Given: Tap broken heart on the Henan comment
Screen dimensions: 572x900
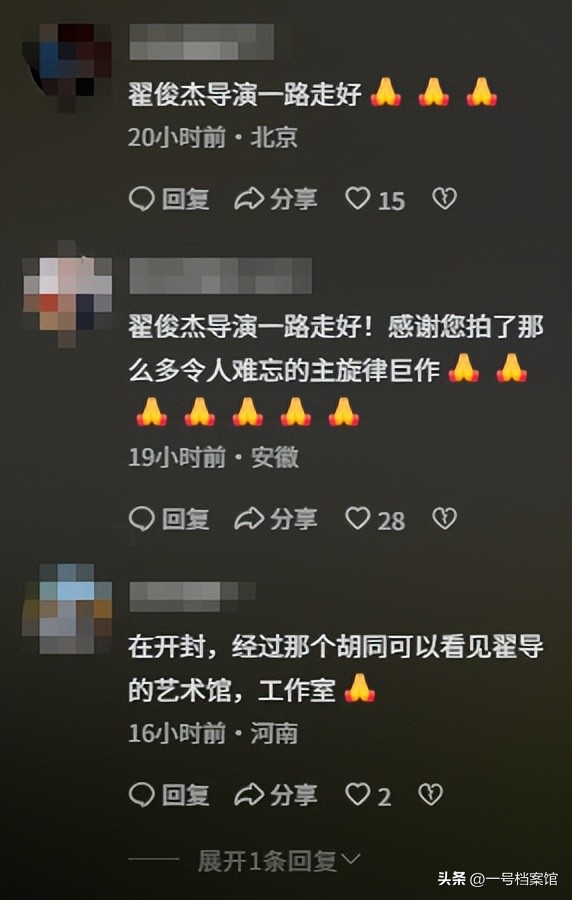Looking at the screenshot, I should click(430, 795).
